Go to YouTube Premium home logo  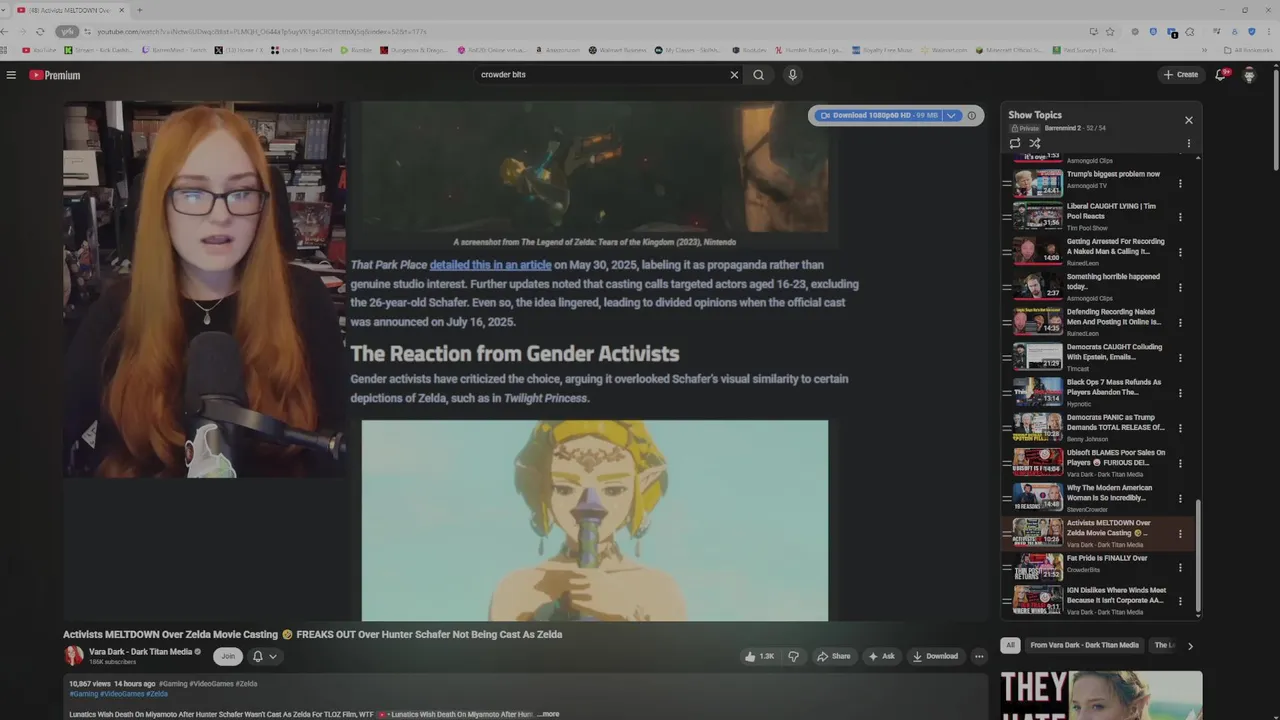pos(54,75)
